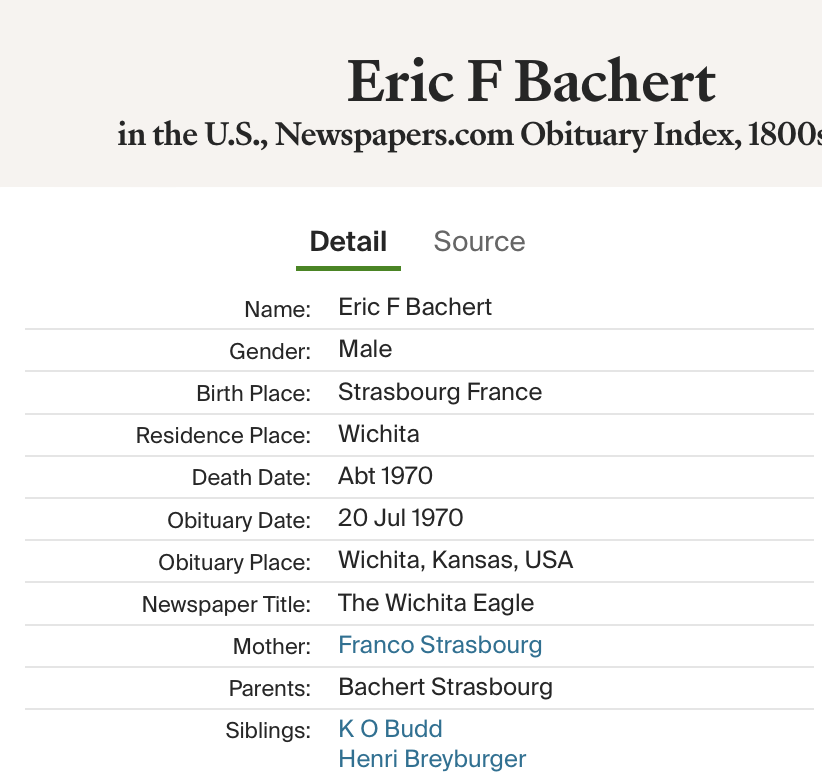Click The Wichita Eagle newspaper title
The width and height of the screenshot is (822, 780).
[x=436, y=603]
